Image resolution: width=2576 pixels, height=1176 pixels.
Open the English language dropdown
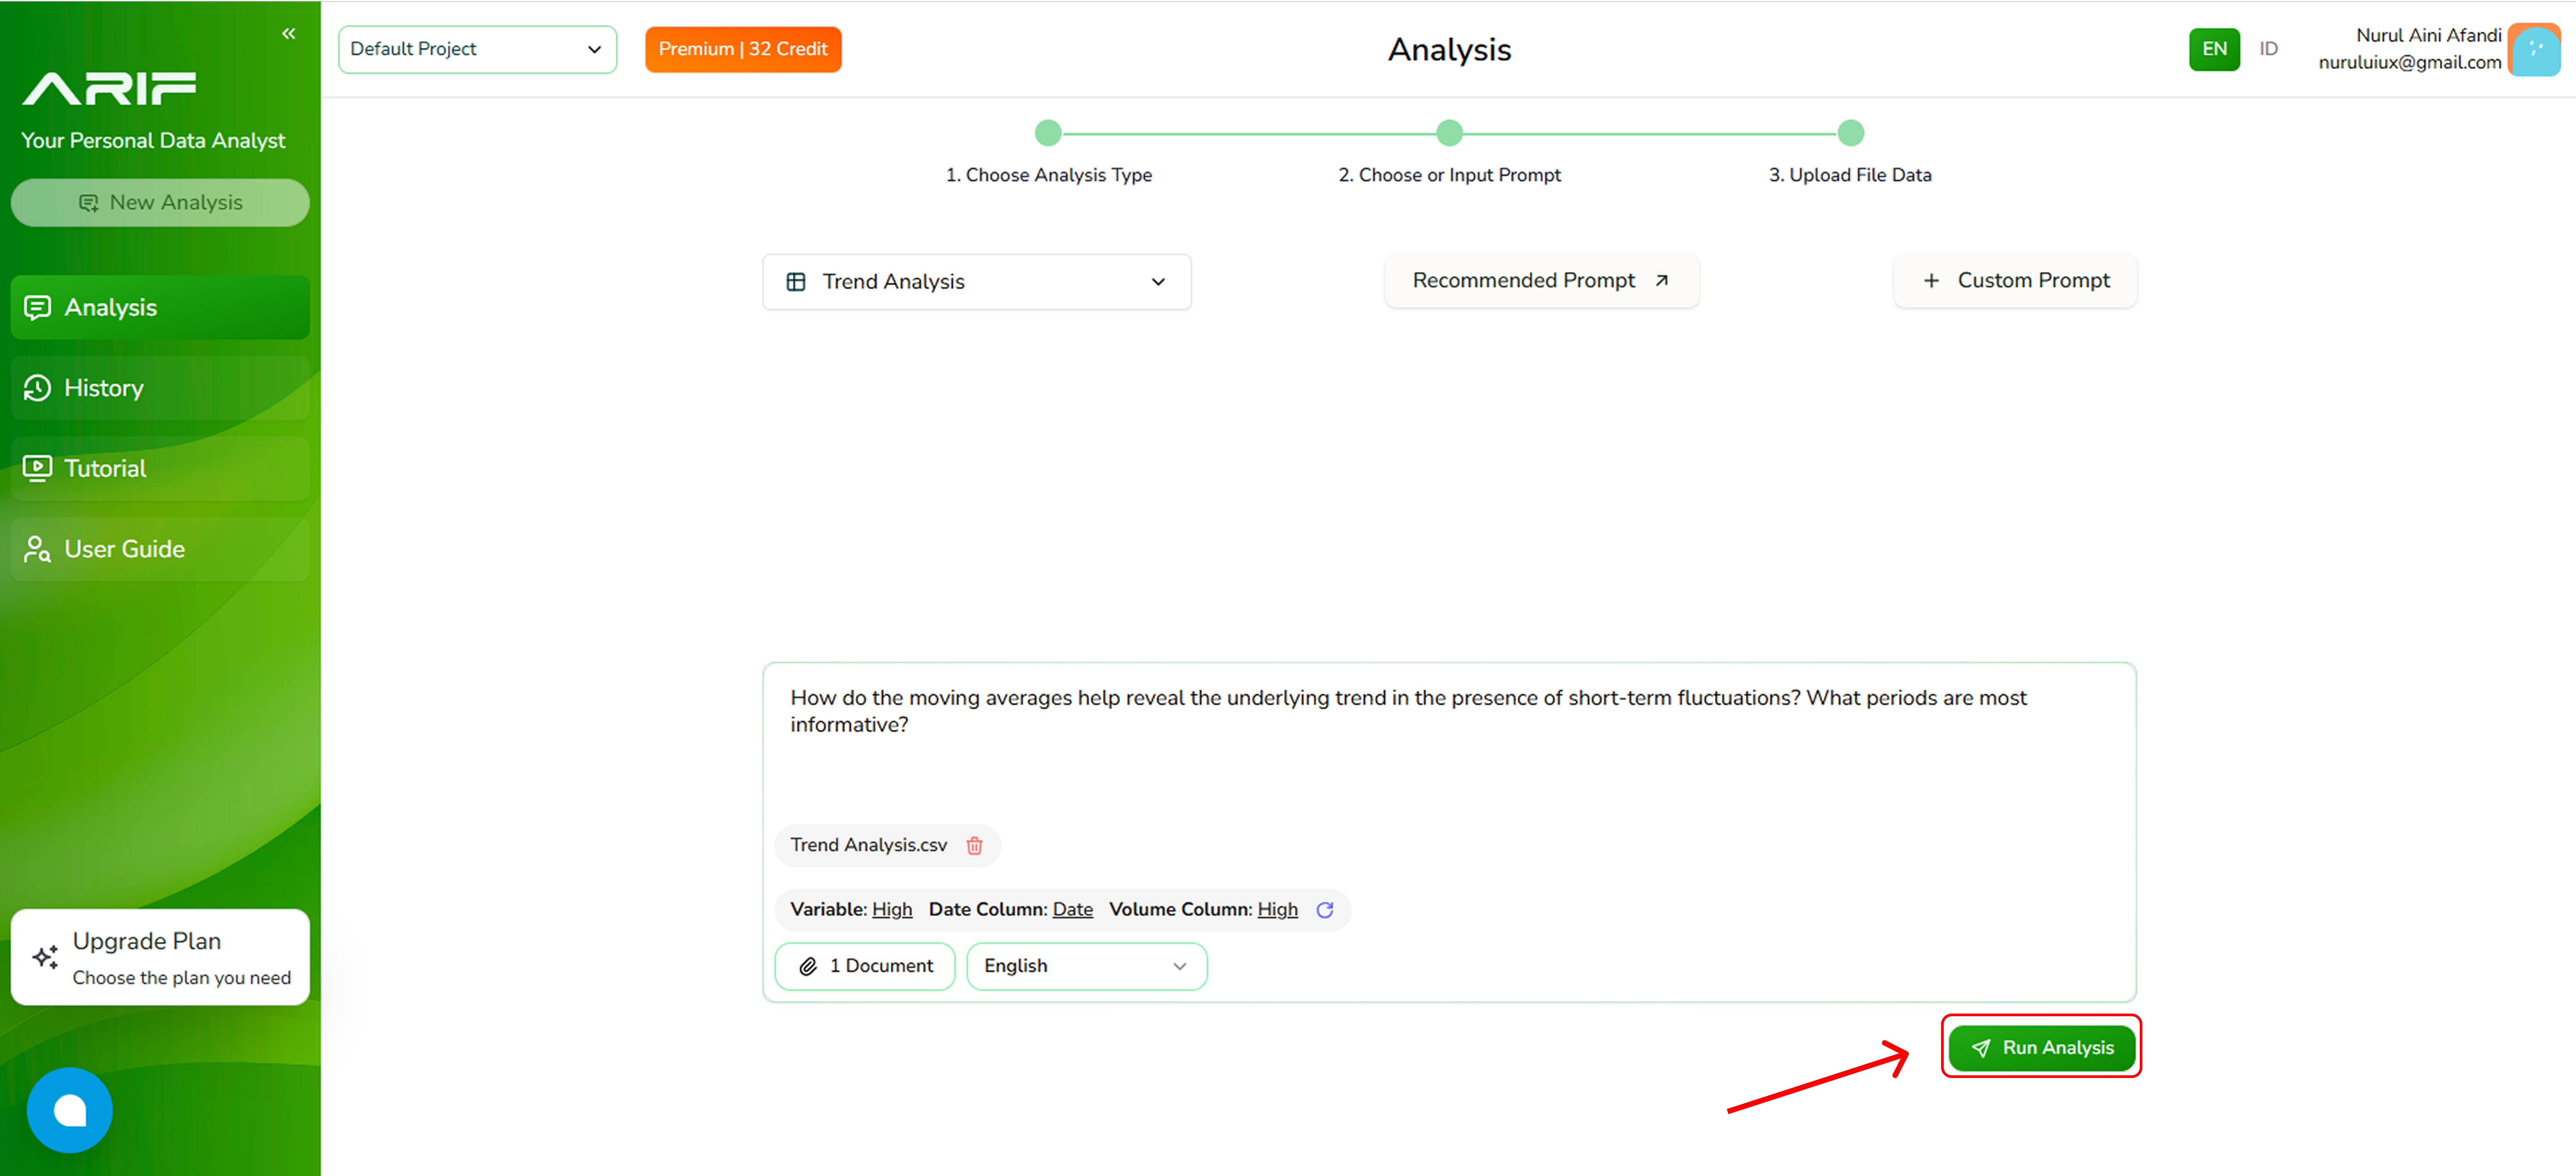click(x=1086, y=966)
